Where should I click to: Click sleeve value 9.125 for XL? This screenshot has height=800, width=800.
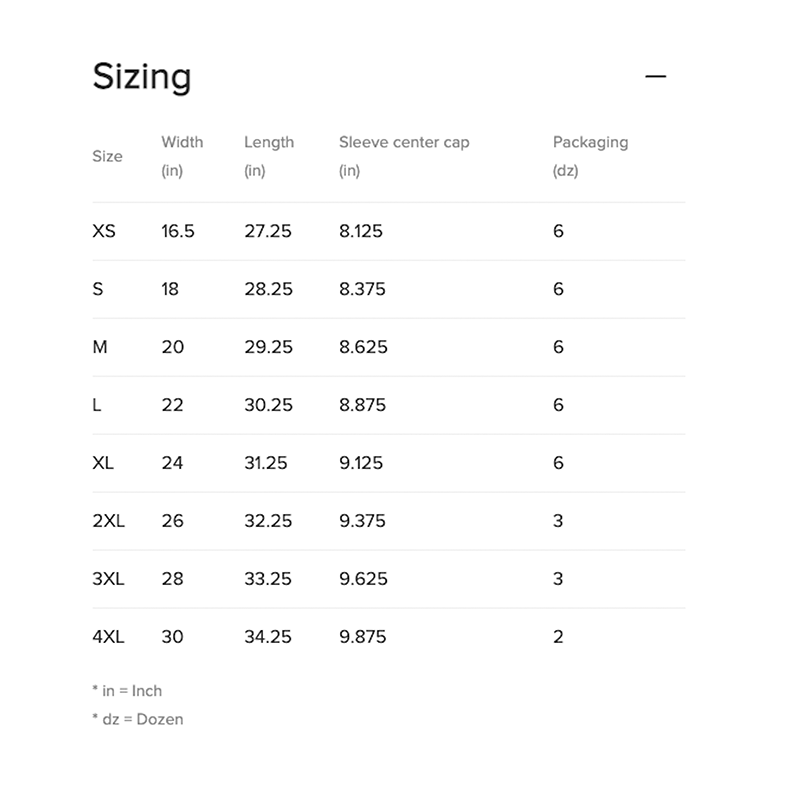pos(361,463)
